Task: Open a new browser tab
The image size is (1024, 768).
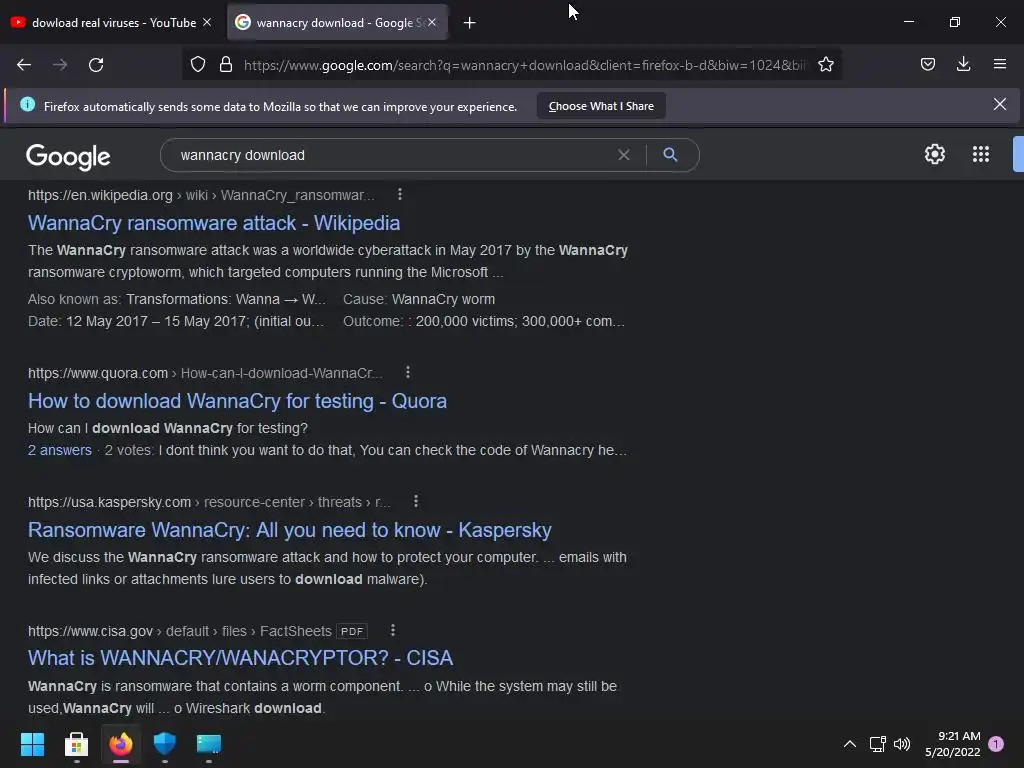Action: pos(470,23)
